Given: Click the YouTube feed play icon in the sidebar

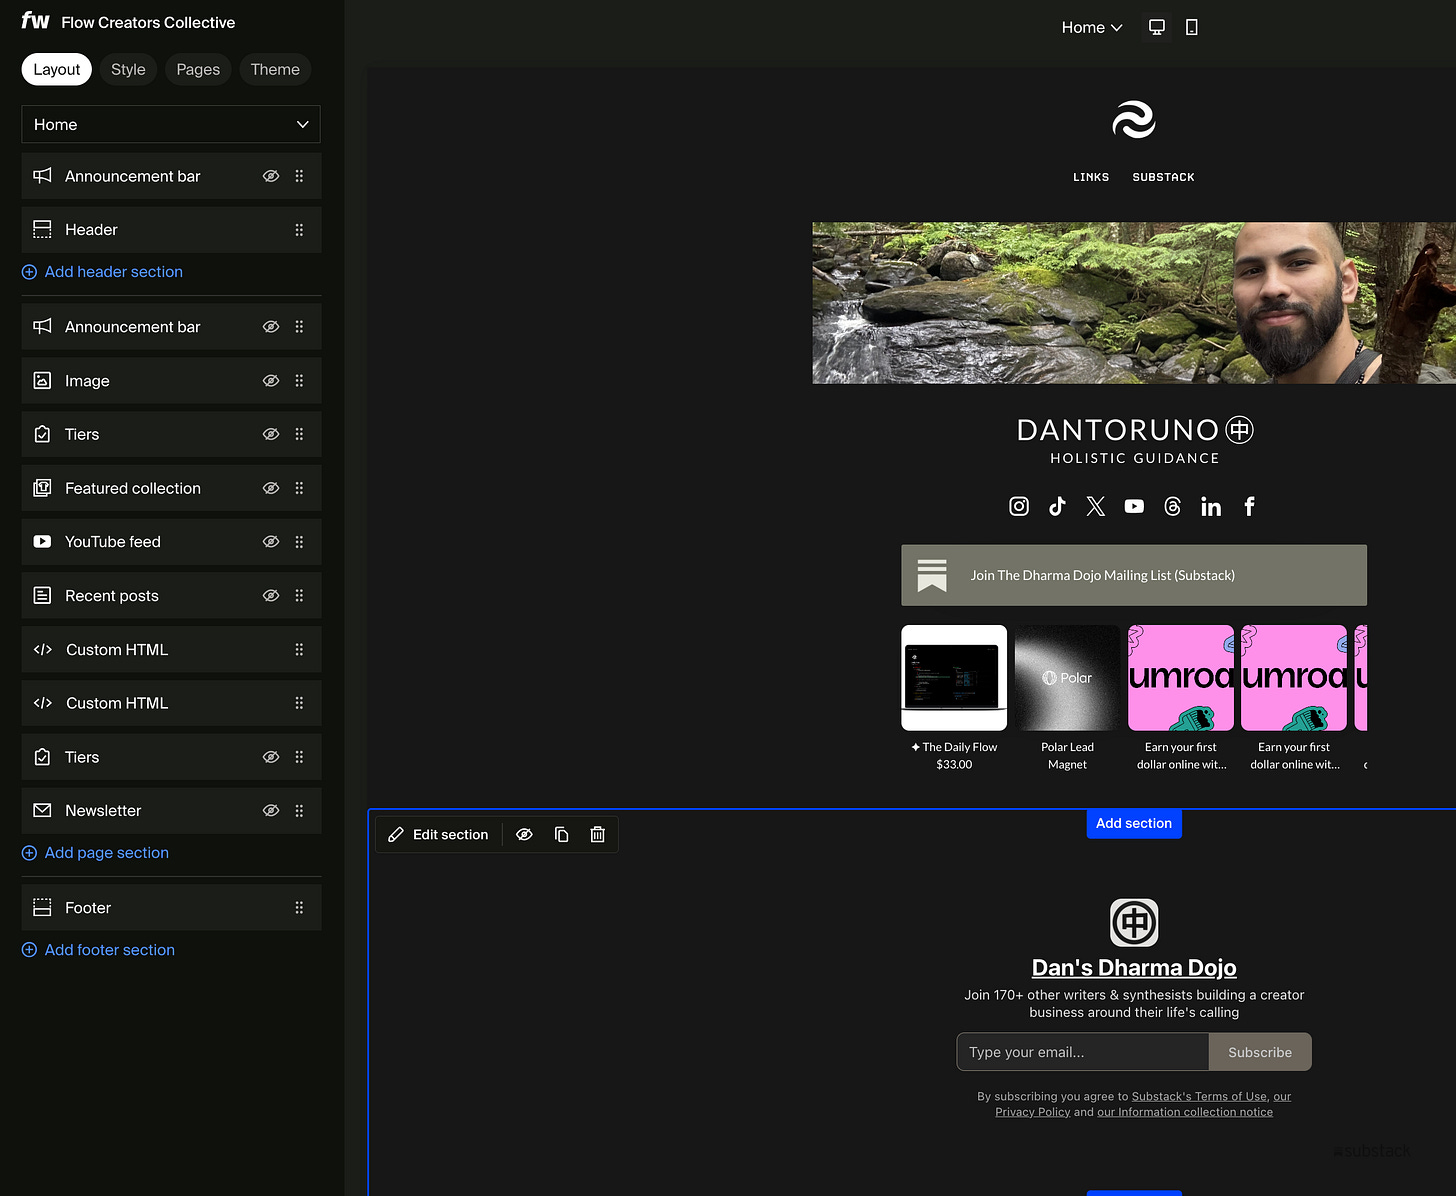Looking at the screenshot, I should (42, 542).
